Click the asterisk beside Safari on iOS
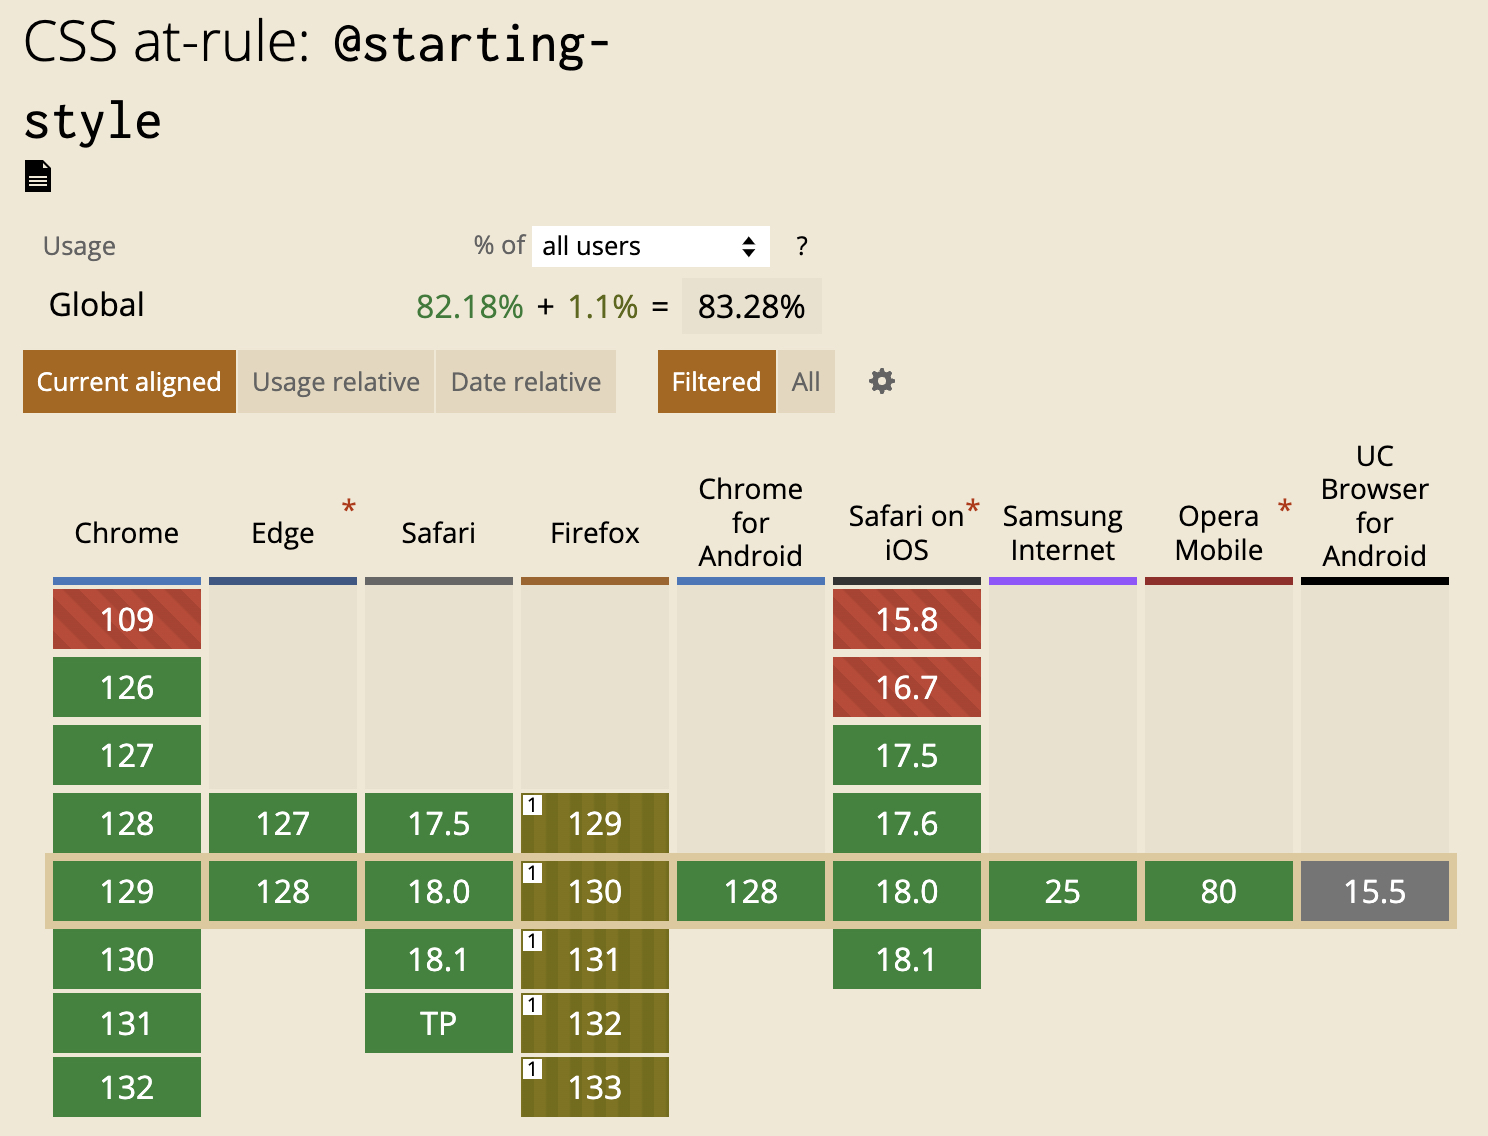Image resolution: width=1488 pixels, height=1136 pixels. click(x=972, y=507)
